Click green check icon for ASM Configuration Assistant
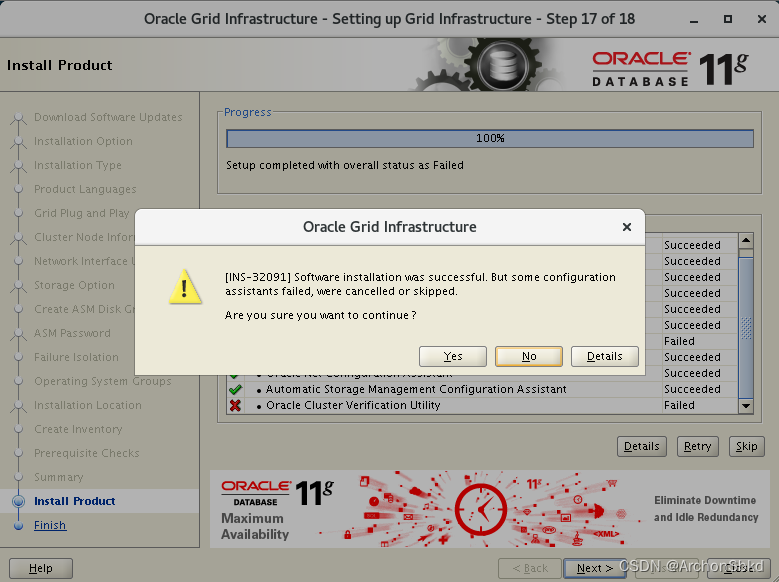Screen dimensions: 779x582 (x=235, y=389)
